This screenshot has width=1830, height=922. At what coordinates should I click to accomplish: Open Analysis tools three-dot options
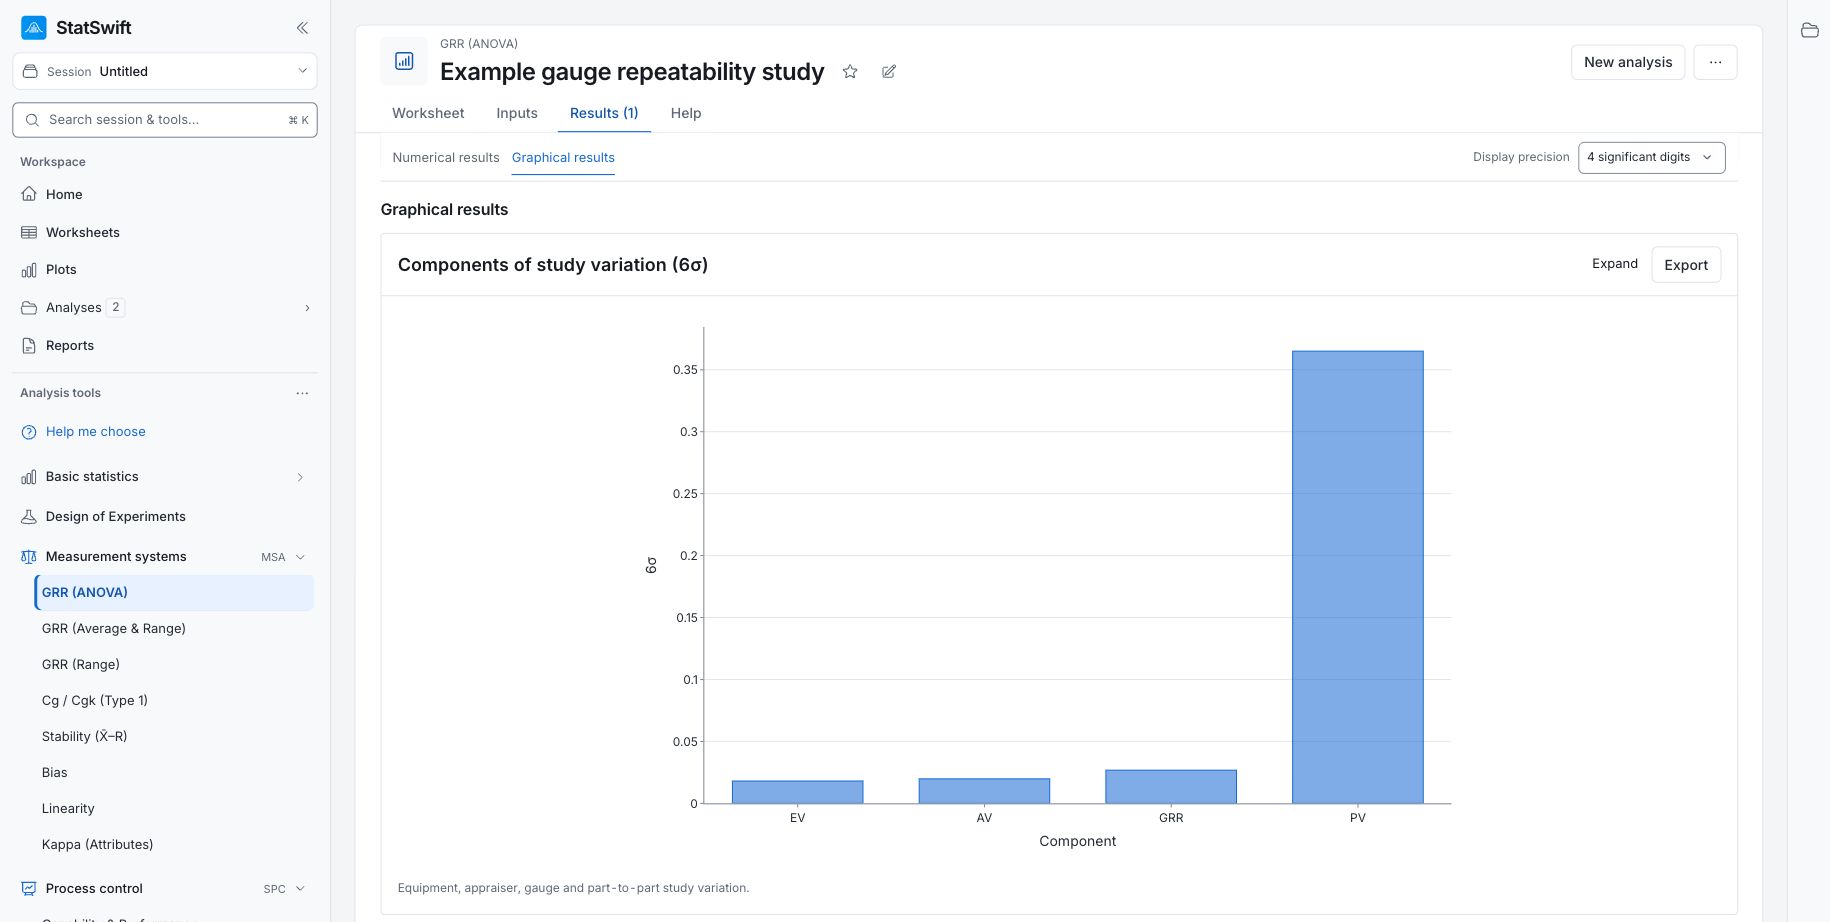[302, 393]
